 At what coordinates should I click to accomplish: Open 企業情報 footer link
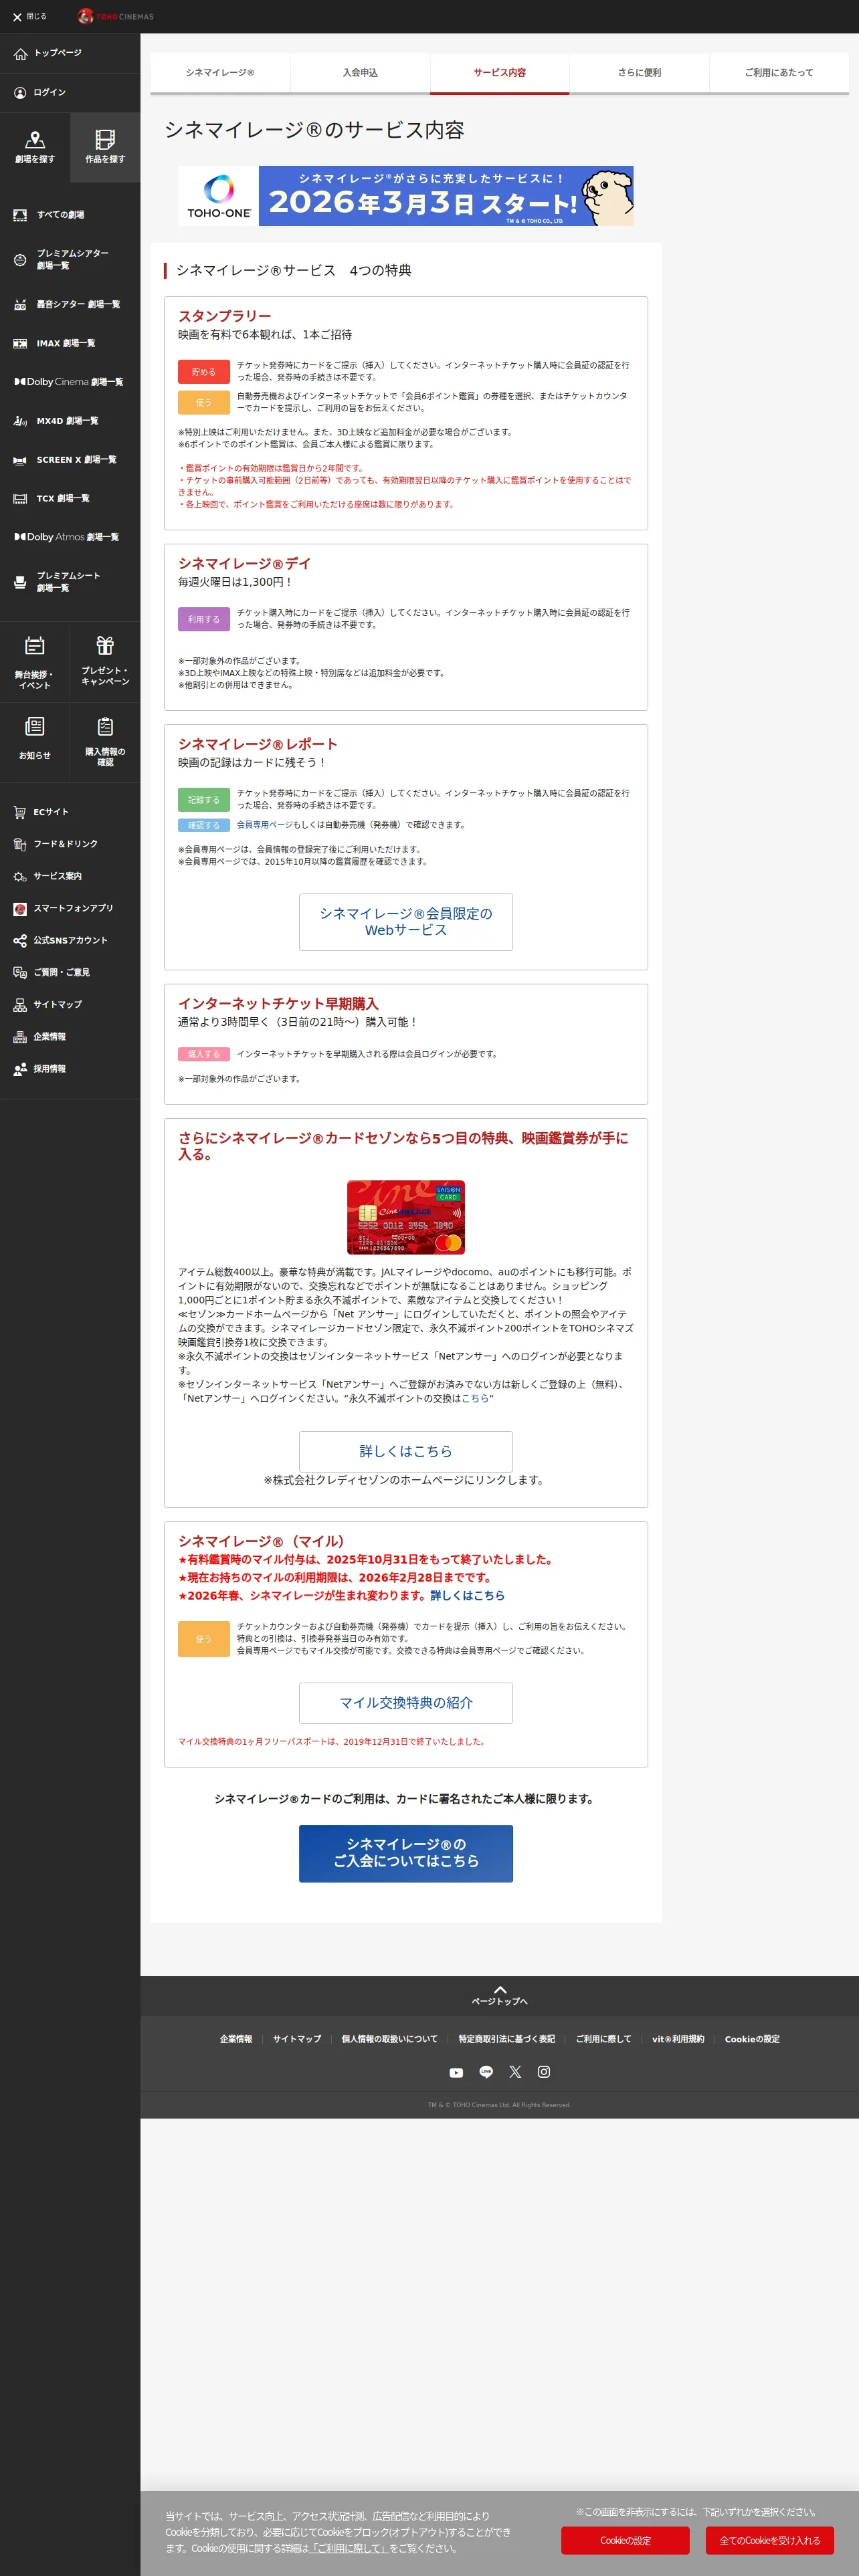(x=236, y=2039)
